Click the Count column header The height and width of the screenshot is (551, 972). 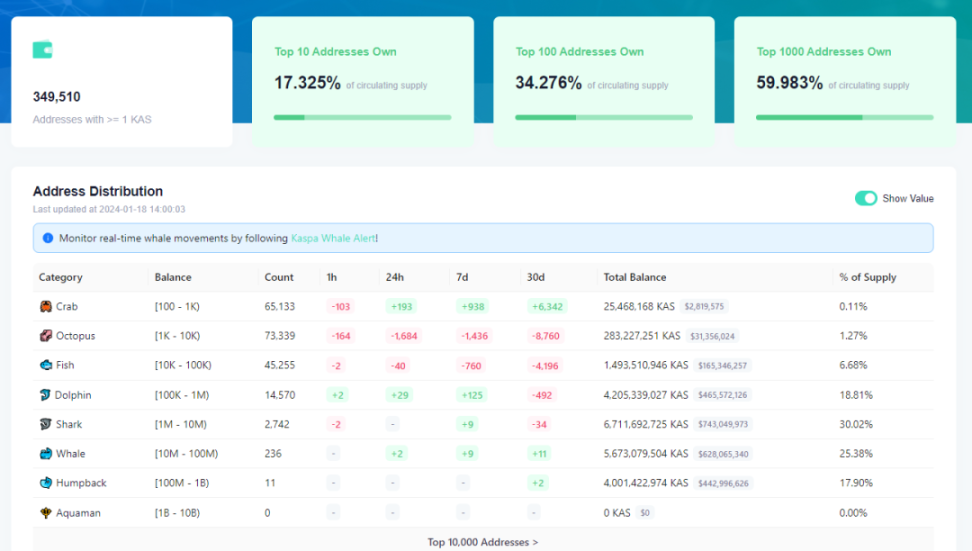click(279, 277)
